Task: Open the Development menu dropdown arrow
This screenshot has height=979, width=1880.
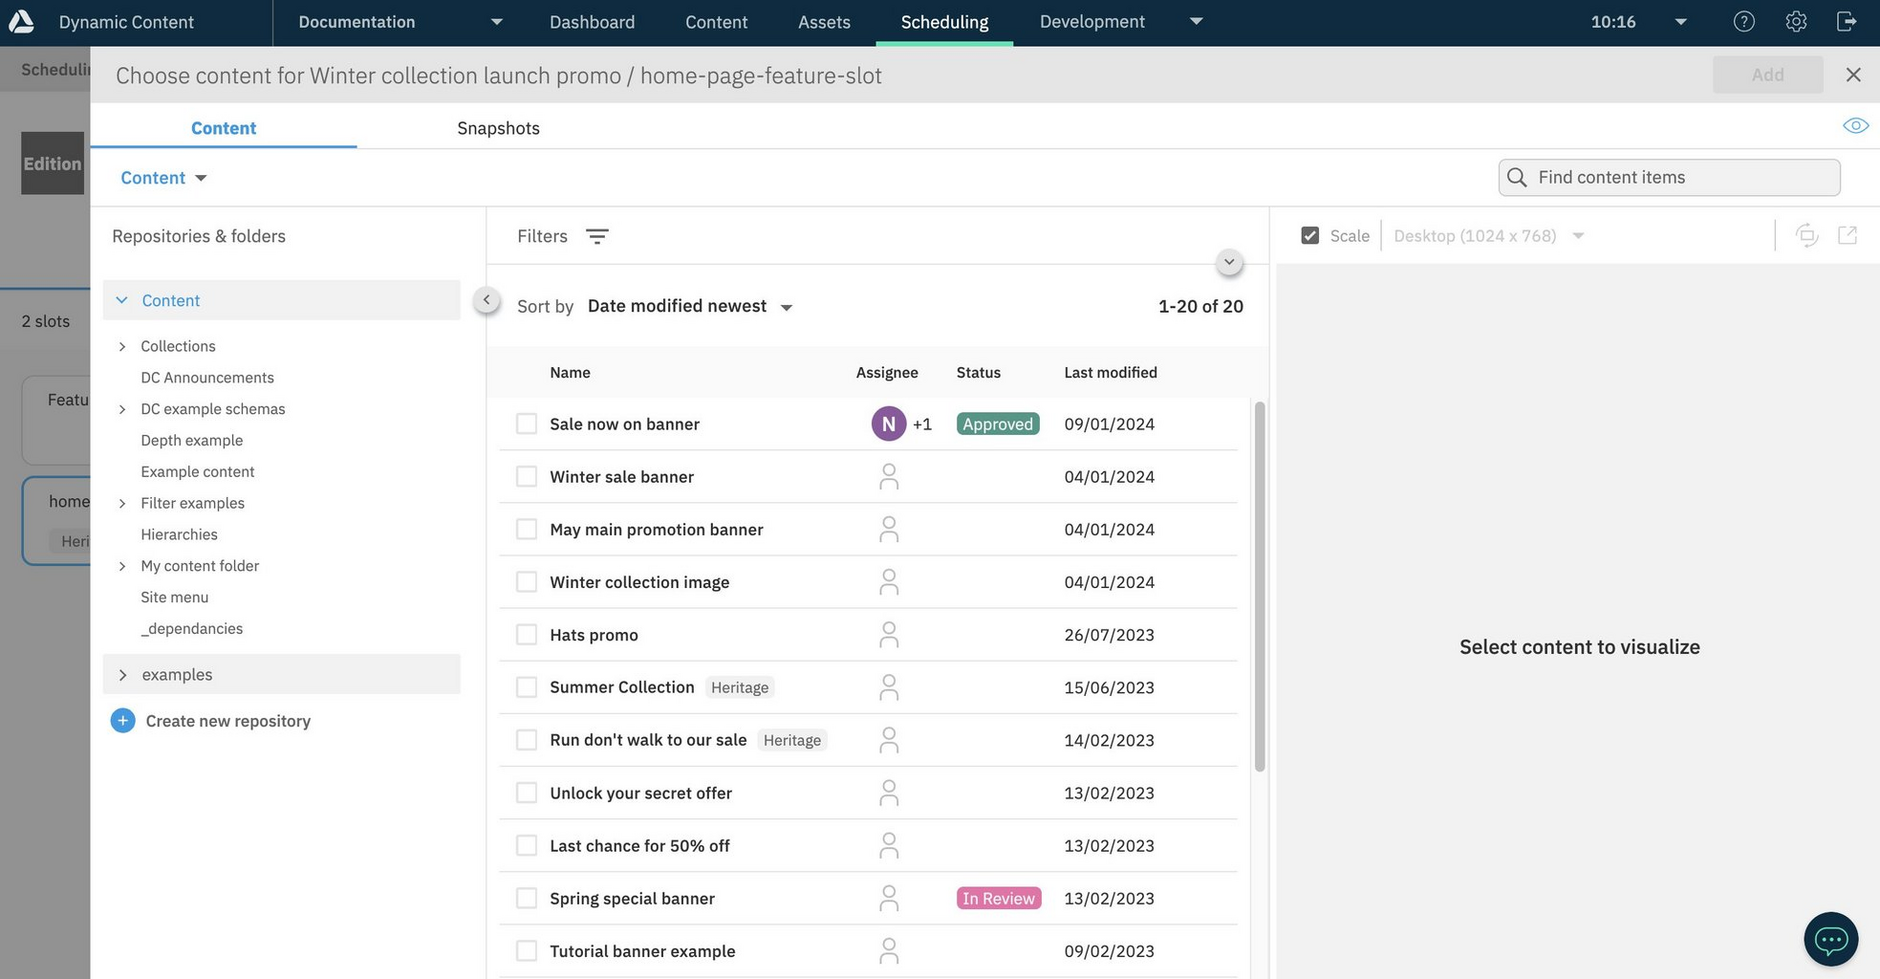Action: coord(1196,21)
